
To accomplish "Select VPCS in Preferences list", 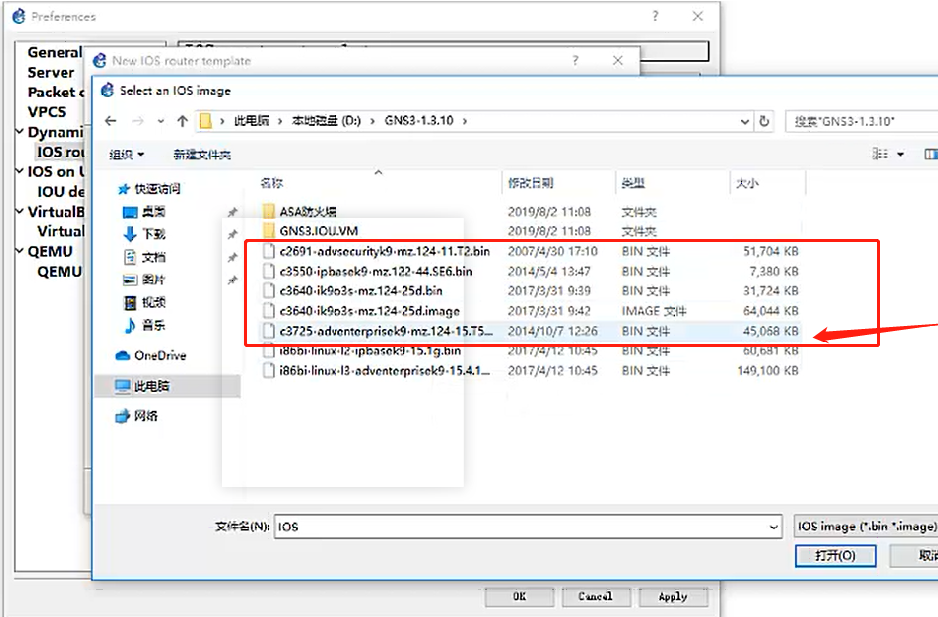I will 47,112.
